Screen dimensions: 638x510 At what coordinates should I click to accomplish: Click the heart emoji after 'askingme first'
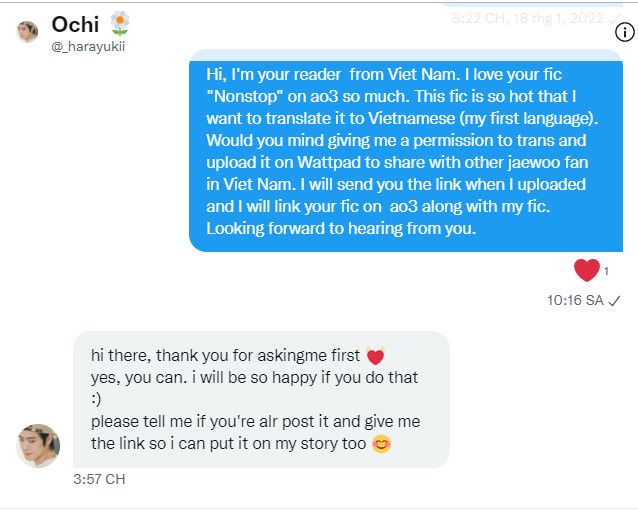point(375,356)
